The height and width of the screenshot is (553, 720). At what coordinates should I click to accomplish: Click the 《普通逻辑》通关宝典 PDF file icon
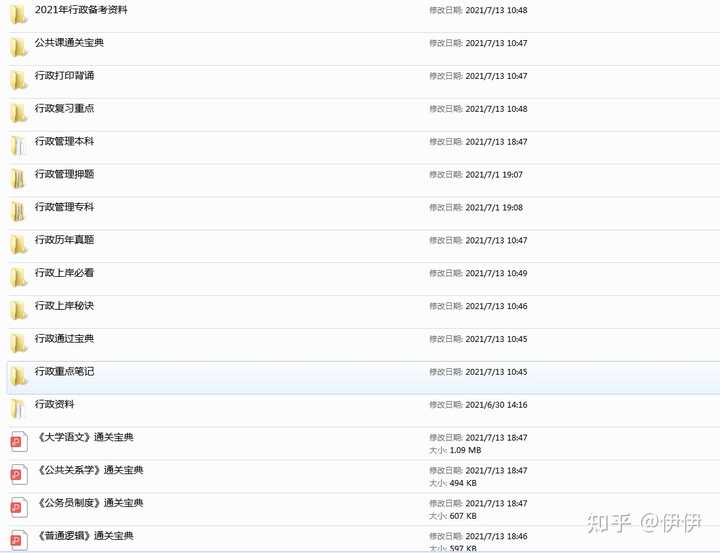19,540
